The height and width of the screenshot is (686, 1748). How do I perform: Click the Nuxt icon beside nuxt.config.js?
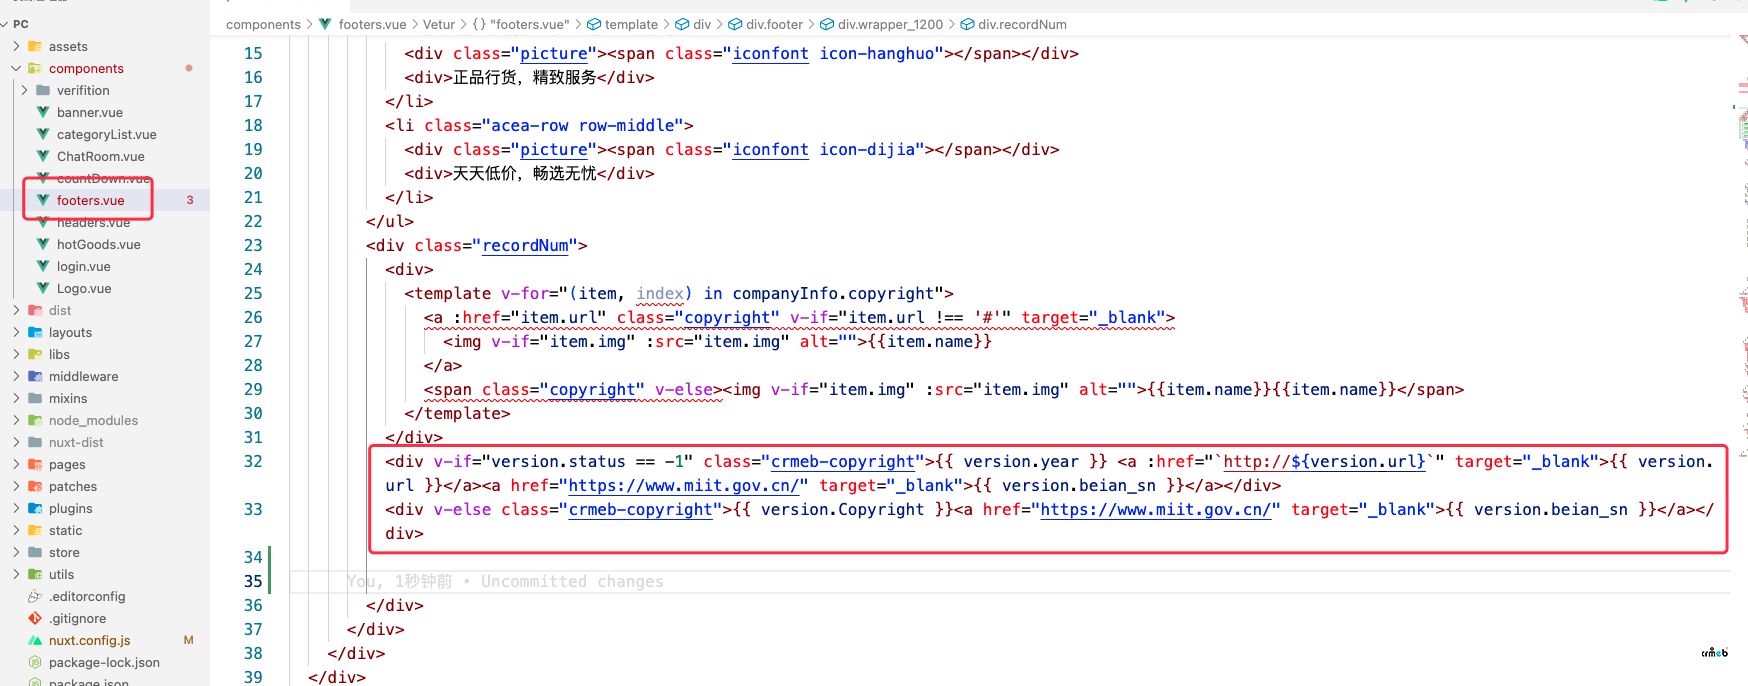pyautogui.click(x=35, y=640)
